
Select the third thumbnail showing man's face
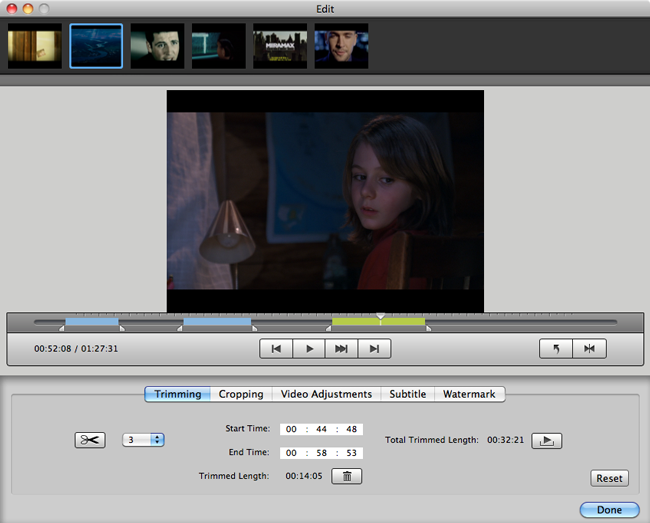pos(158,46)
